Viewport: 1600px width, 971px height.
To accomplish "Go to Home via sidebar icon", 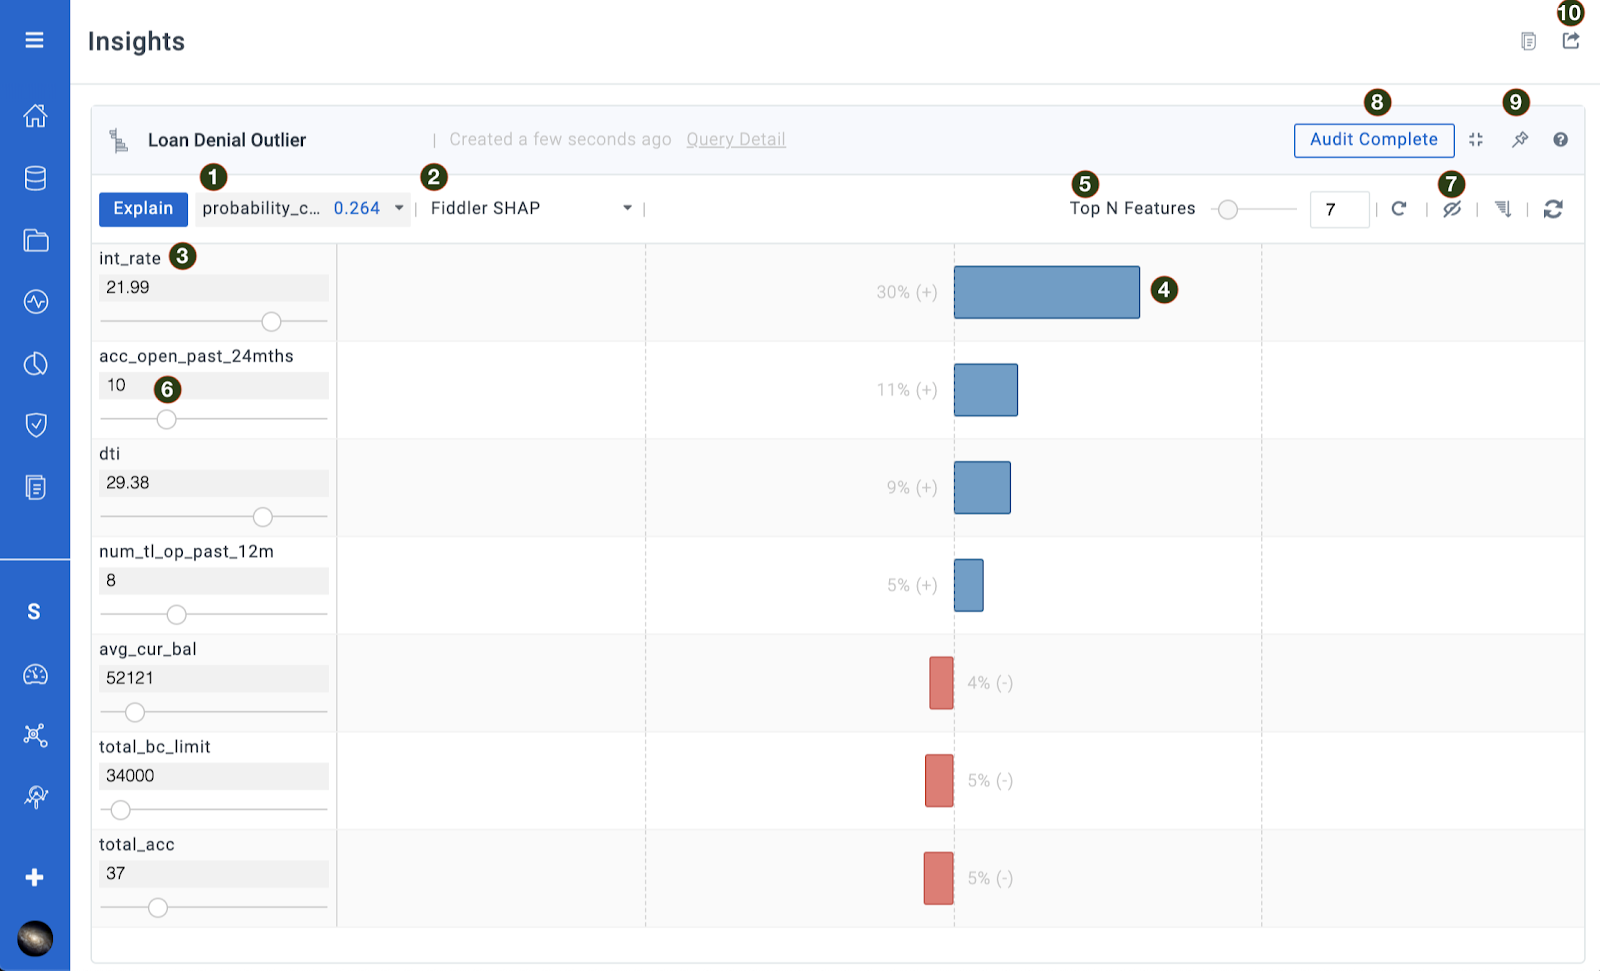I will (35, 116).
